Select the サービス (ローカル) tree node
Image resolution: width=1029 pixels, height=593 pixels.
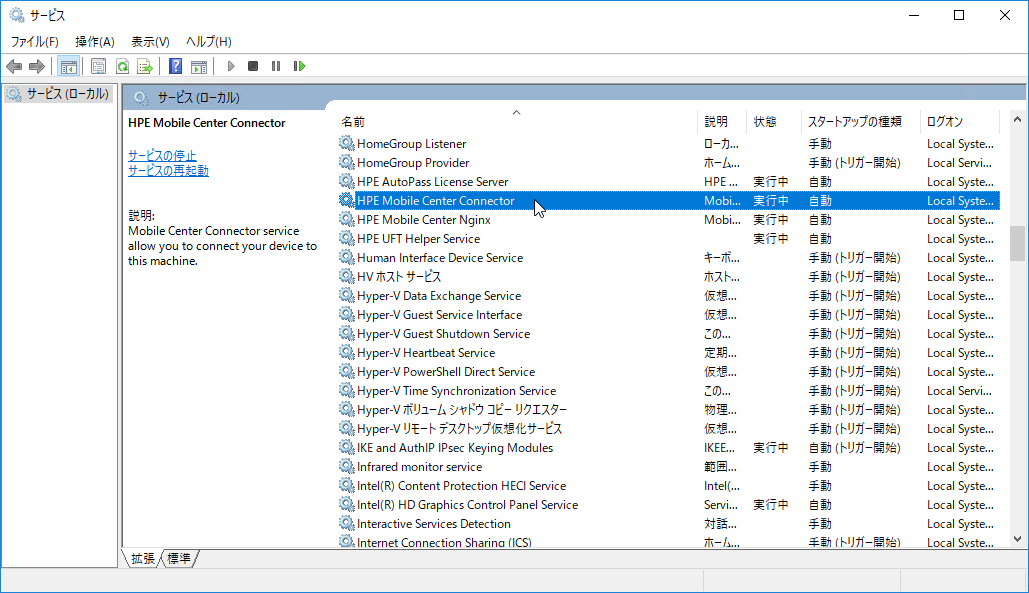click(59, 94)
